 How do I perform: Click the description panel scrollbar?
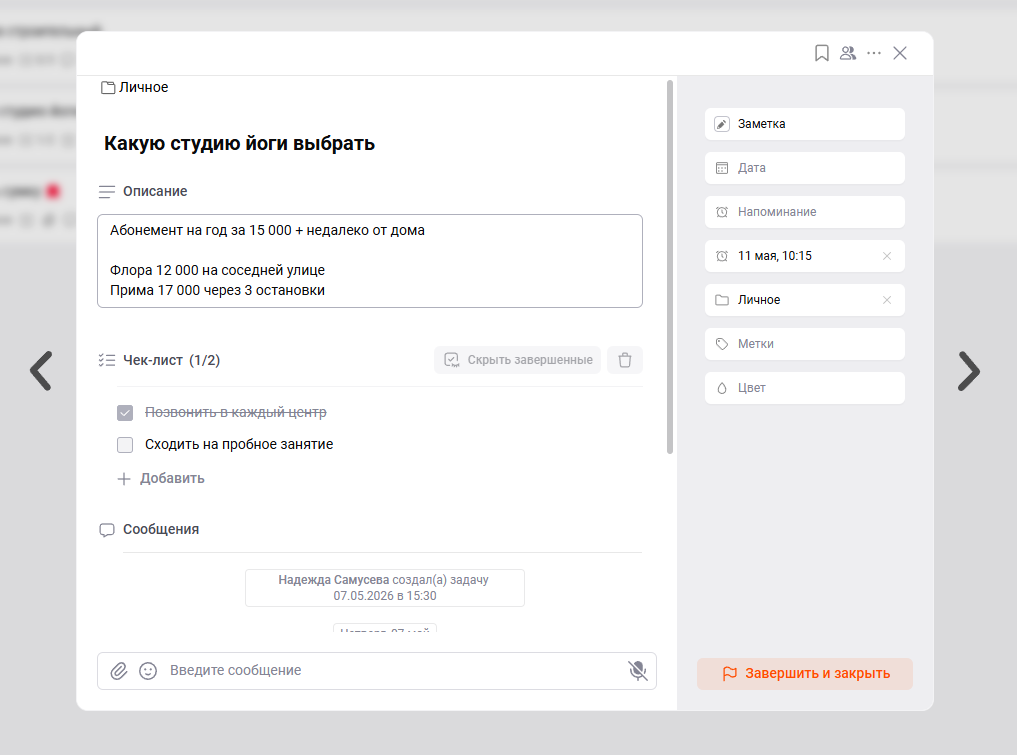tap(670, 267)
